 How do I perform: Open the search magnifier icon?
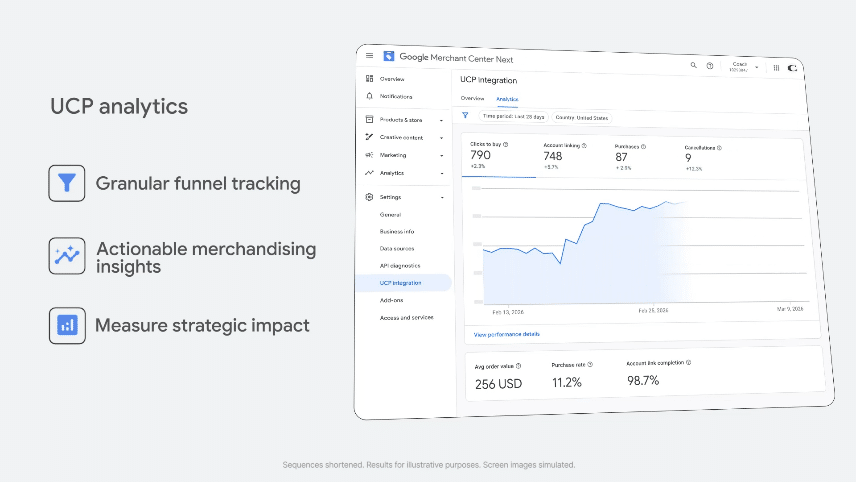click(x=693, y=65)
